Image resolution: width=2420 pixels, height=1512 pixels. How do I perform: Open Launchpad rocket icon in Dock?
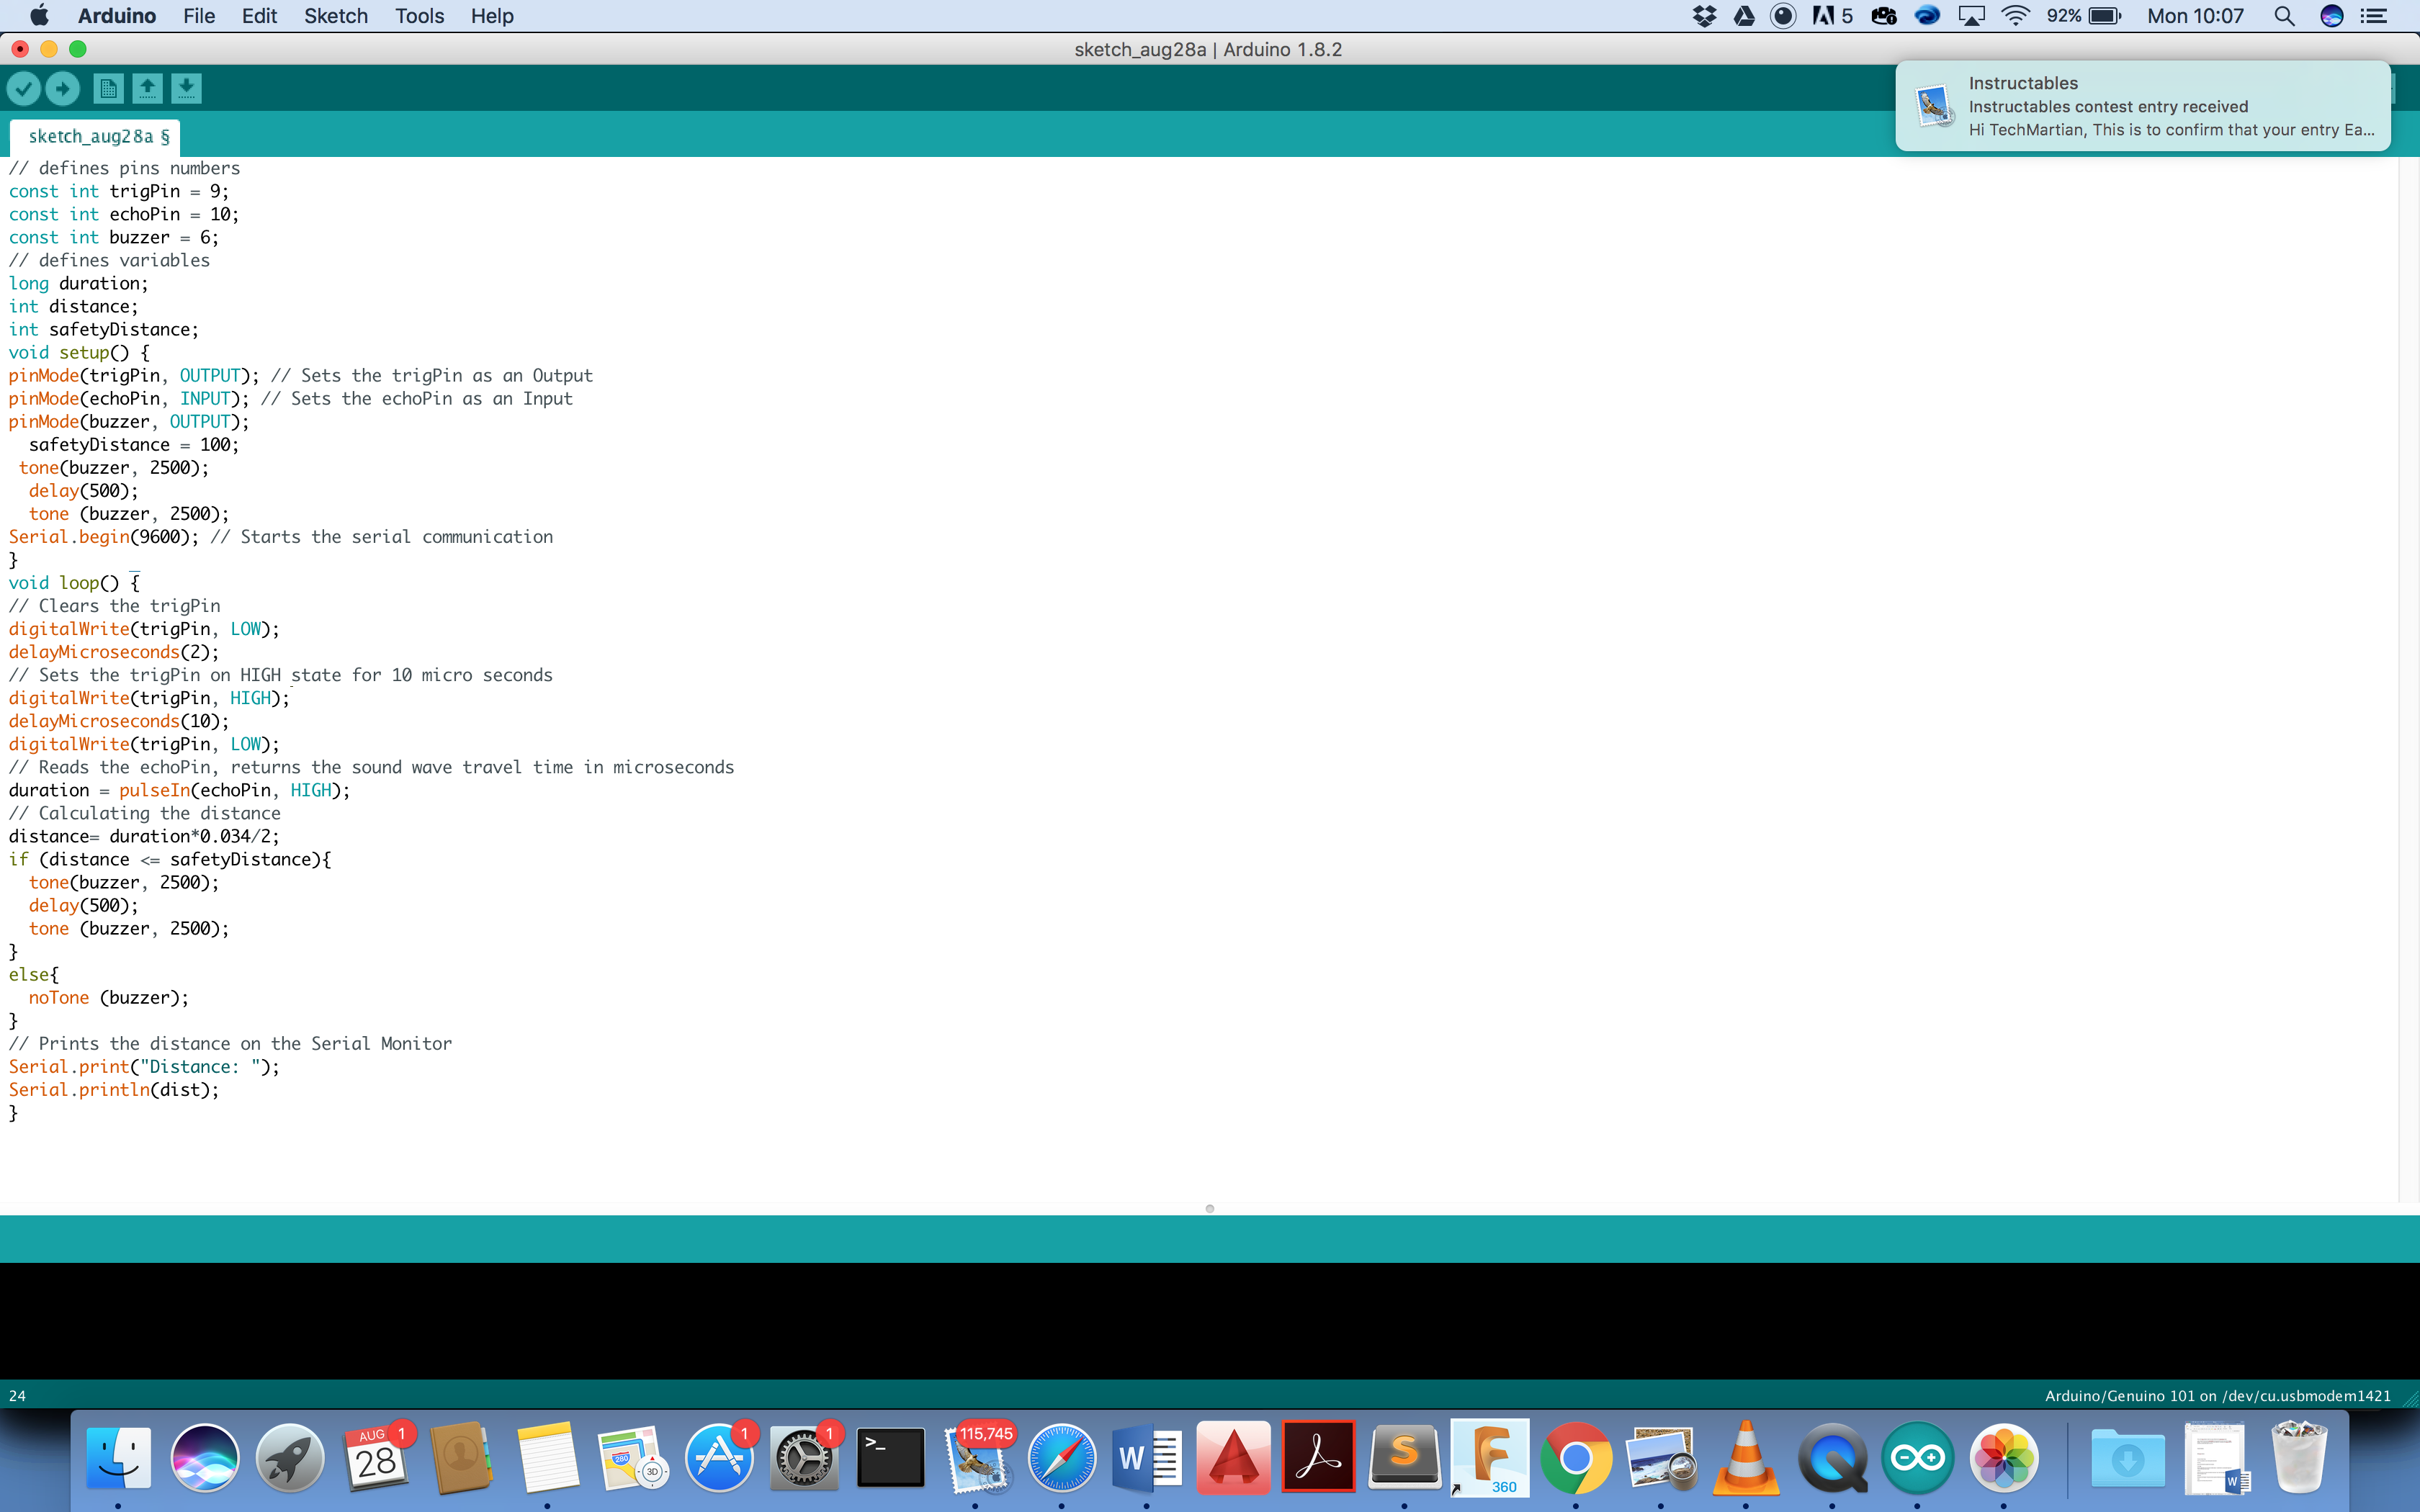point(290,1457)
